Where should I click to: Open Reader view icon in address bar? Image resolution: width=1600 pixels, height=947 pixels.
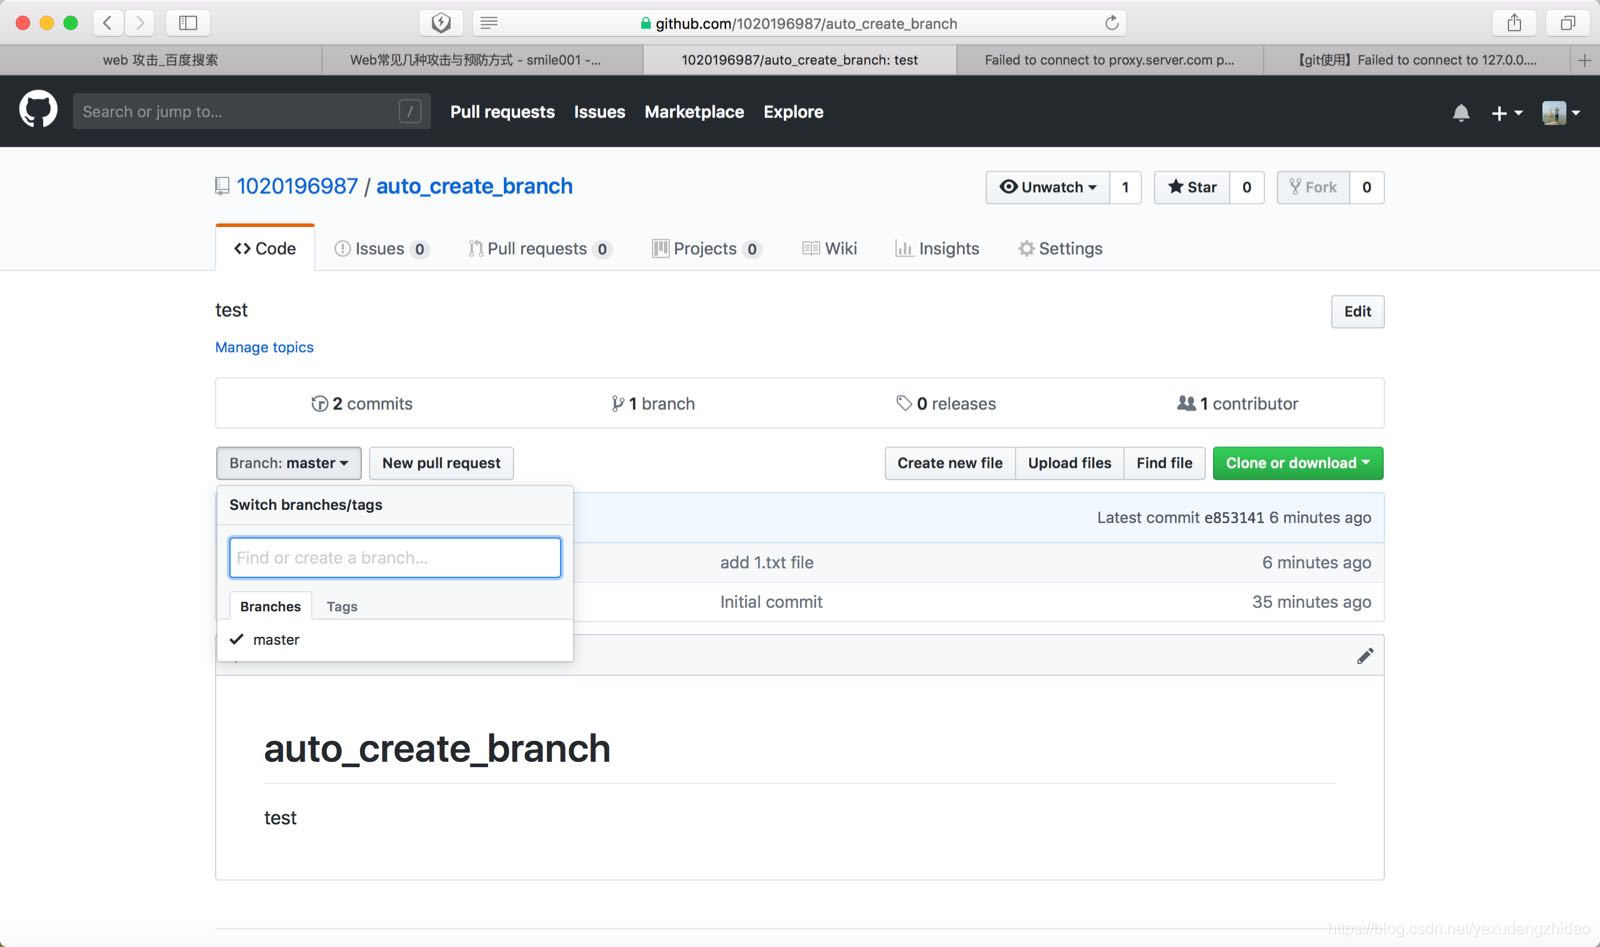pos(489,22)
